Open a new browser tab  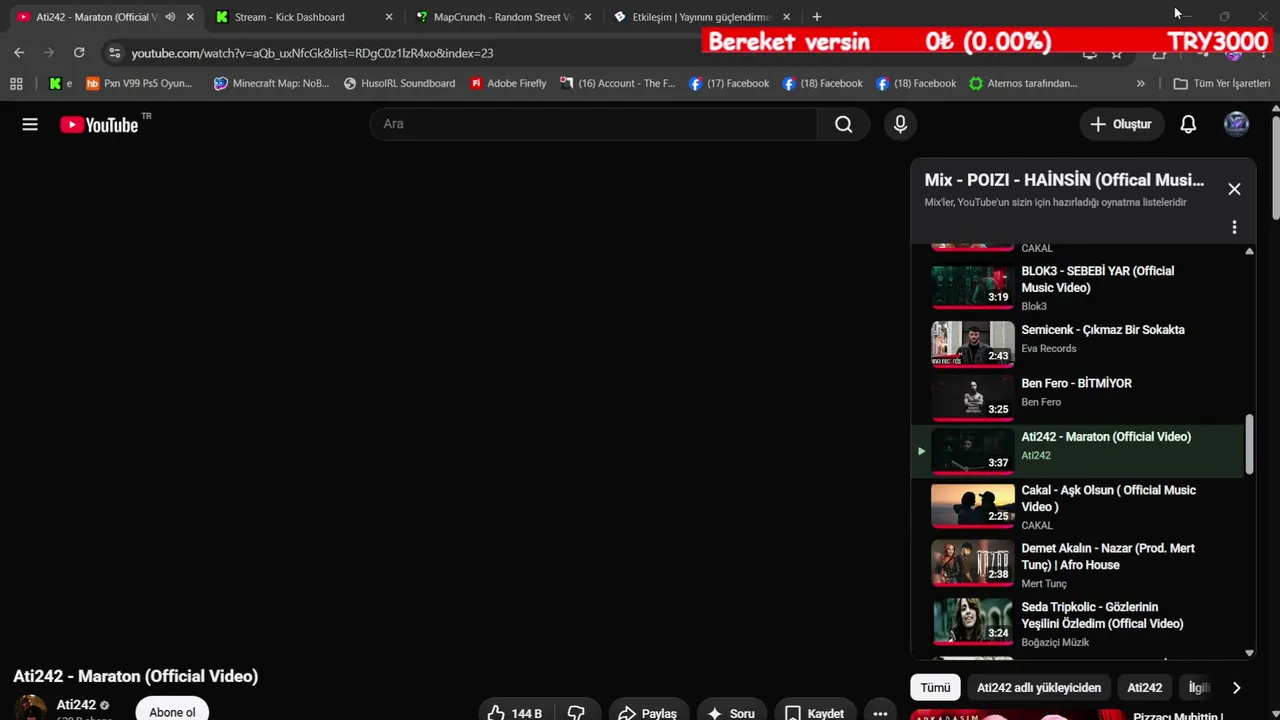pyautogui.click(x=817, y=17)
